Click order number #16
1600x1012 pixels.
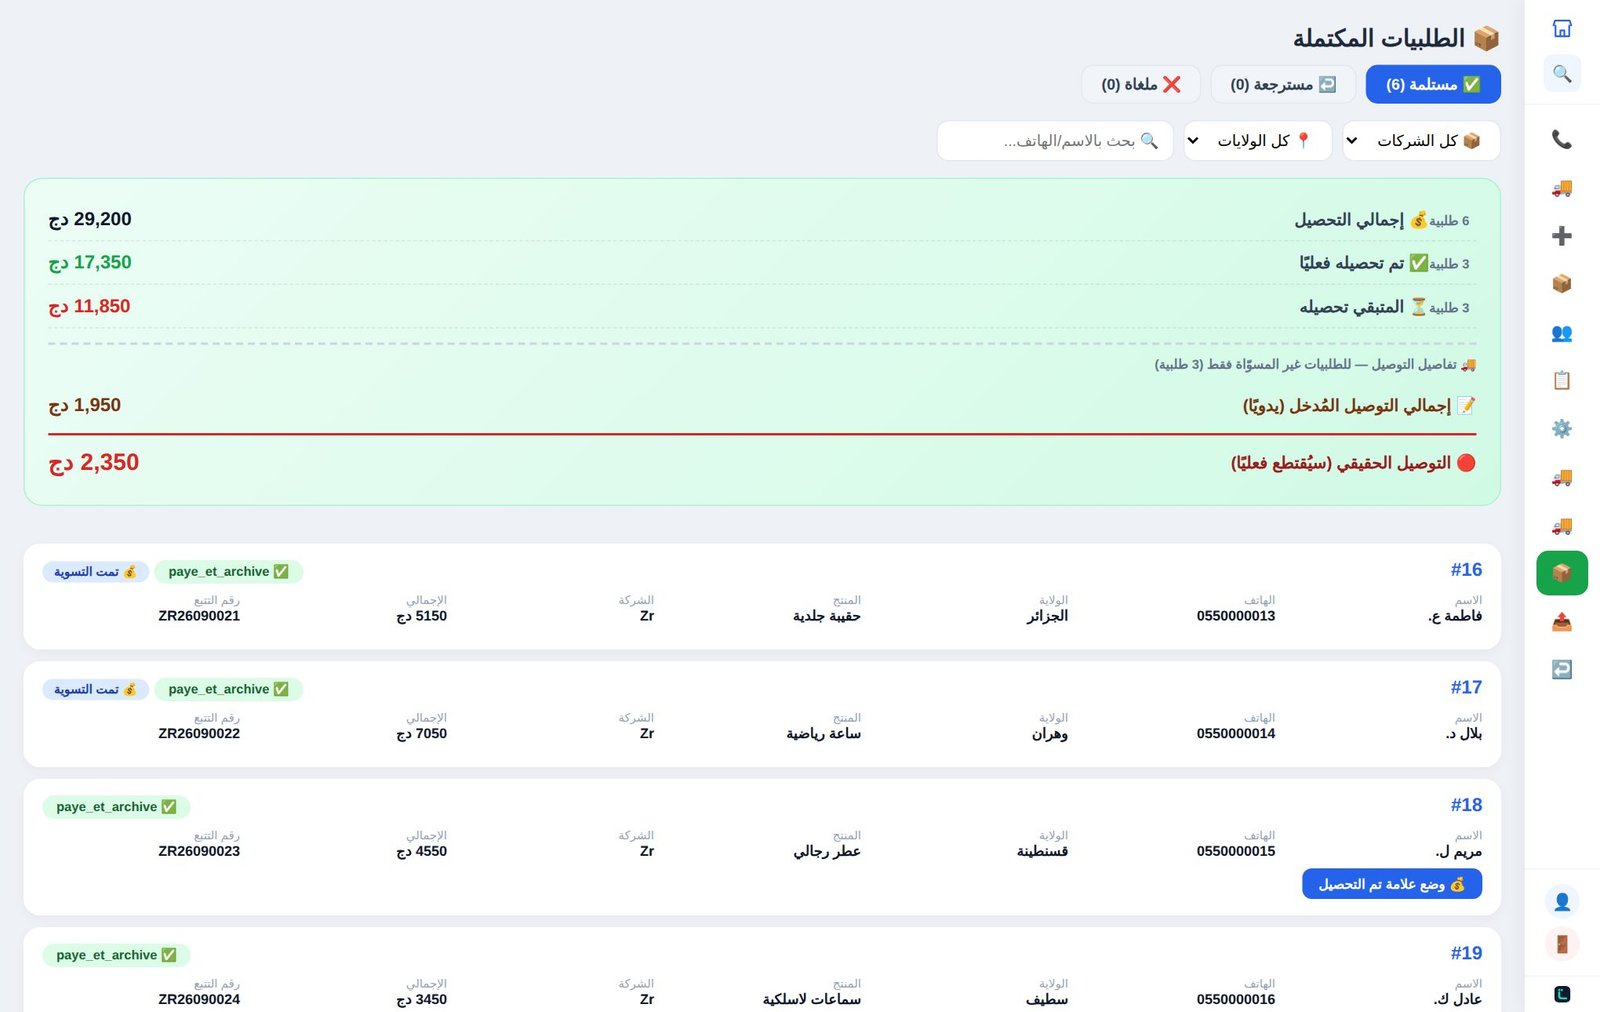[x=1466, y=570]
